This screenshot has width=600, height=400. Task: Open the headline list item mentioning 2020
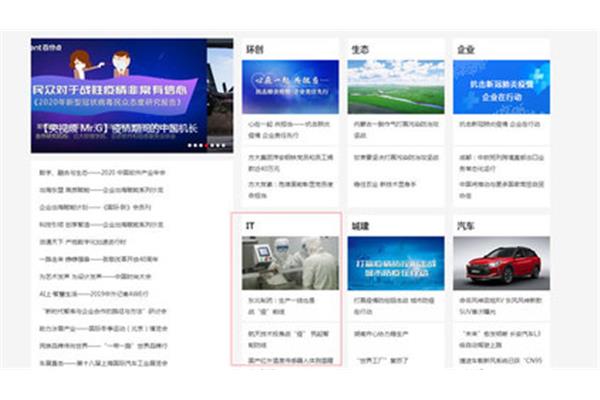tap(102, 173)
